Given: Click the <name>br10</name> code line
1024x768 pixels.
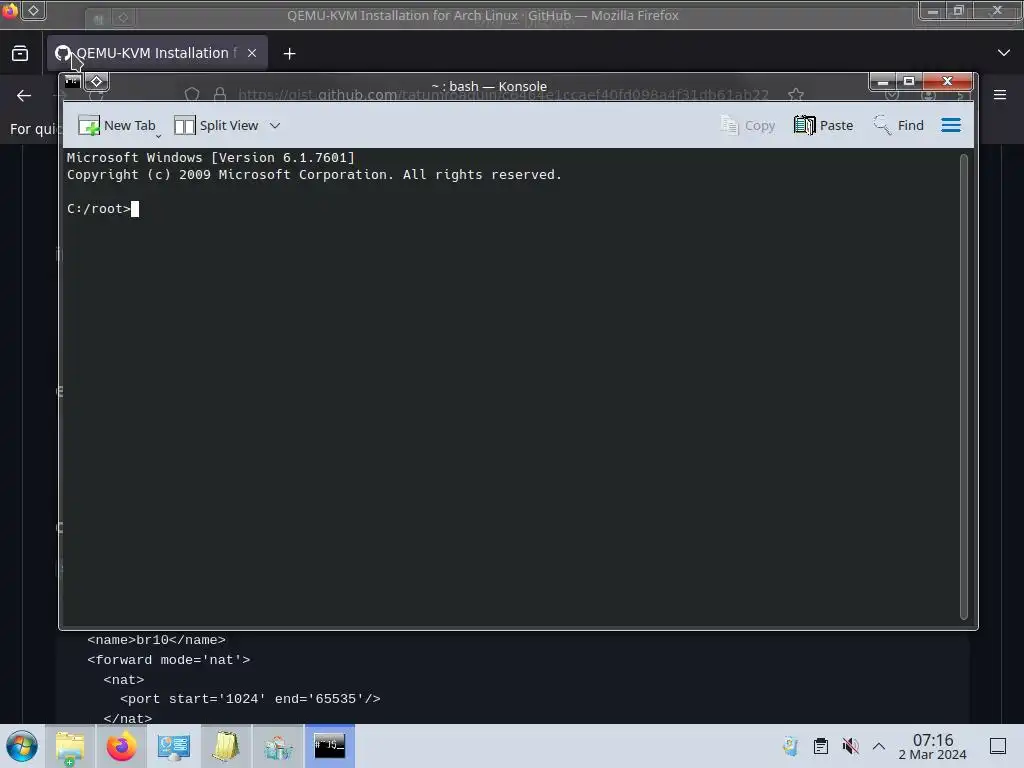Looking at the screenshot, I should (157, 640).
